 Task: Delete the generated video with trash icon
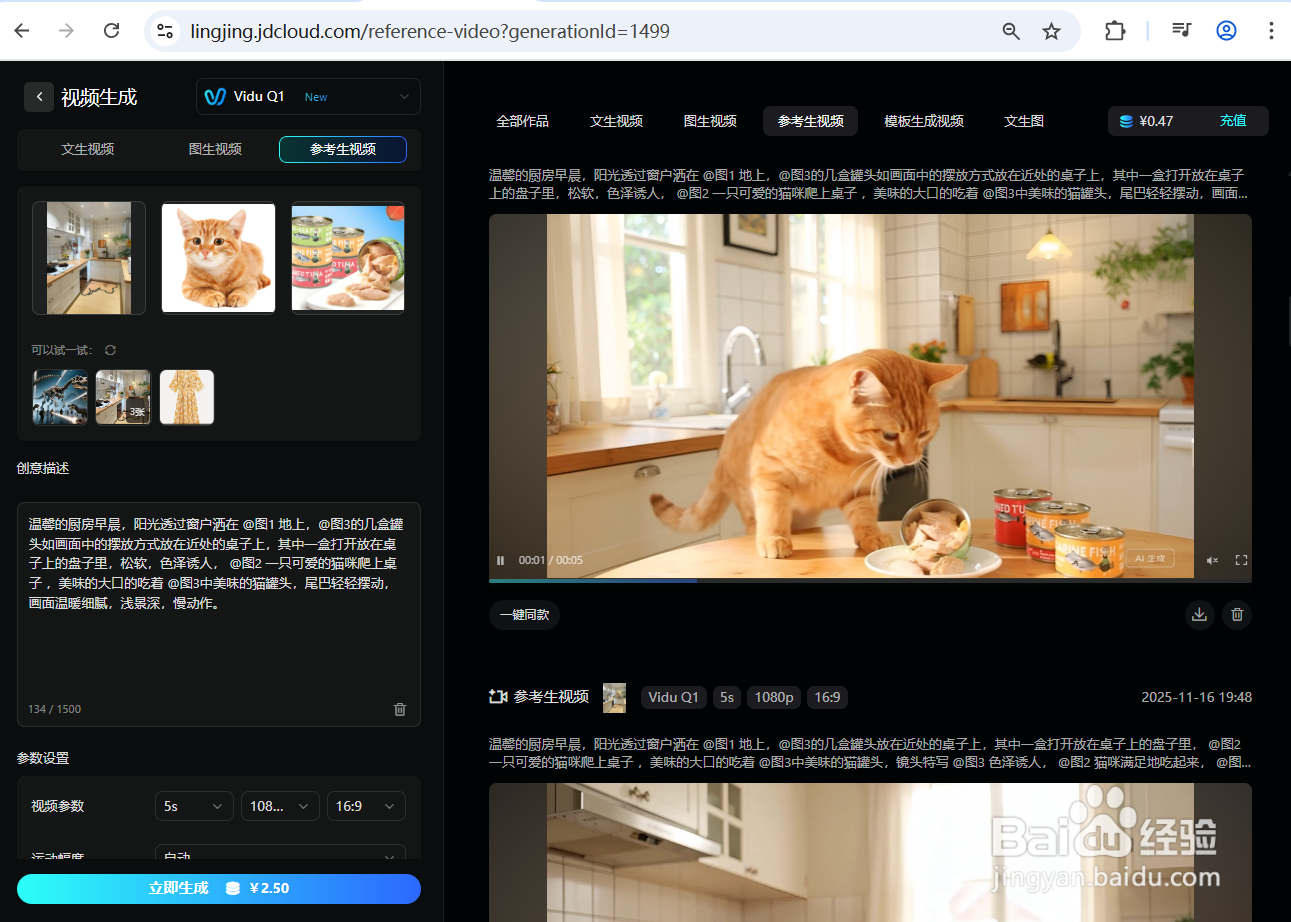pyautogui.click(x=1237, y=614)
